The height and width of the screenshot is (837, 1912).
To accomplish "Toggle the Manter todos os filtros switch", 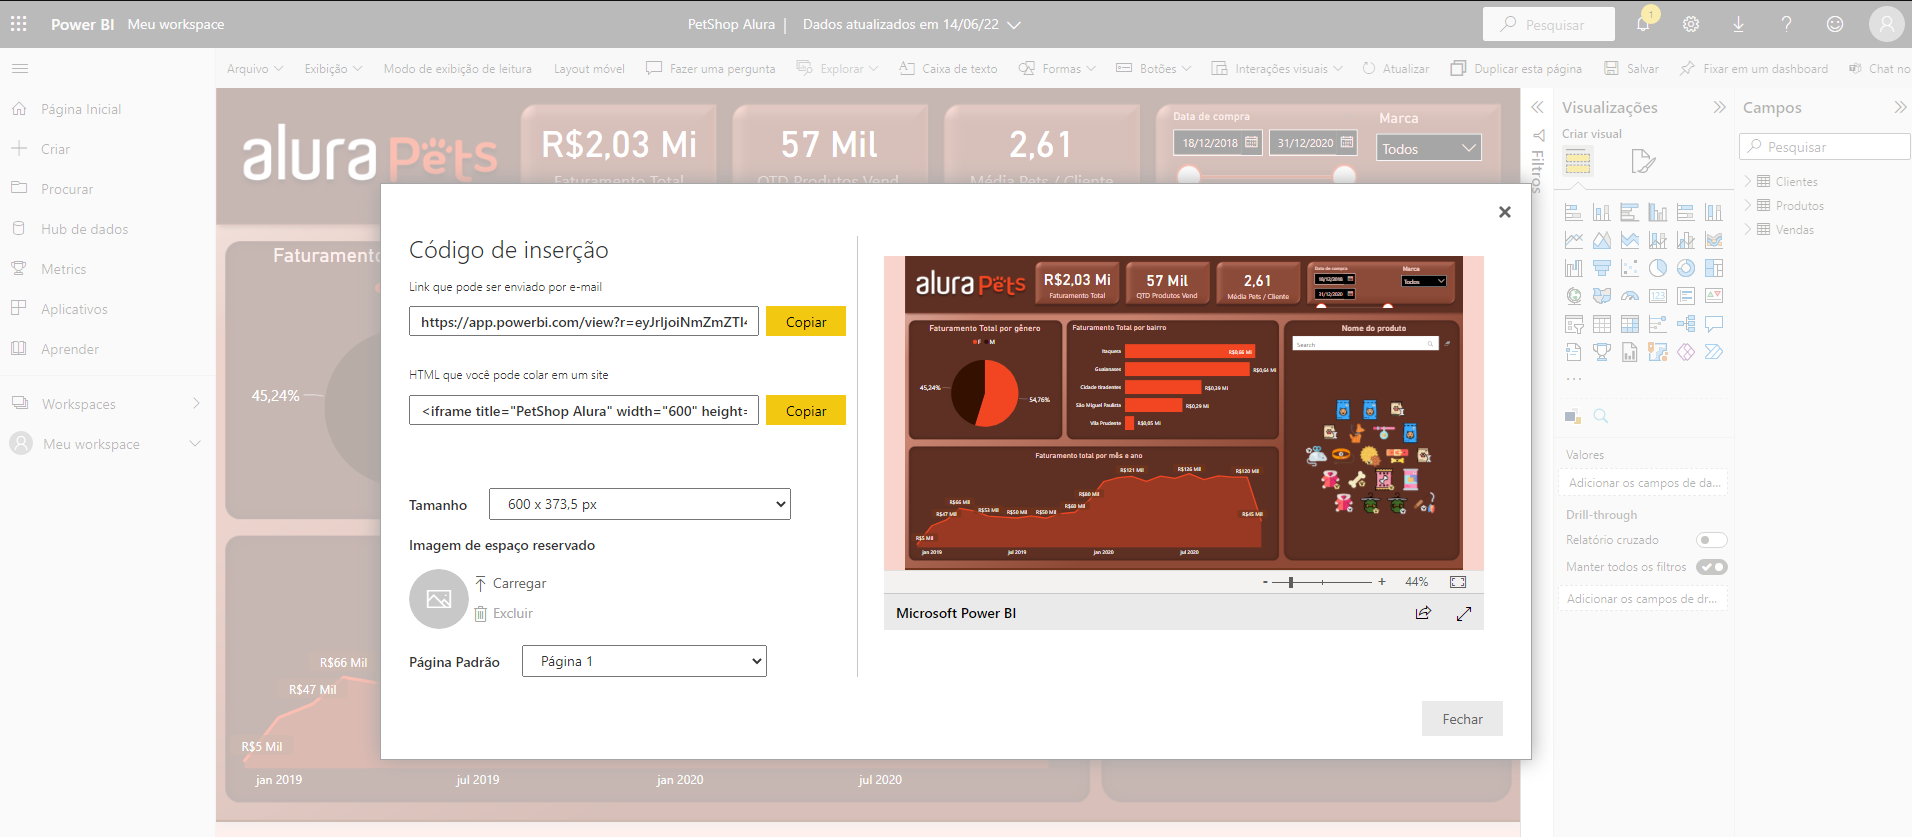I will point(1712,567).
